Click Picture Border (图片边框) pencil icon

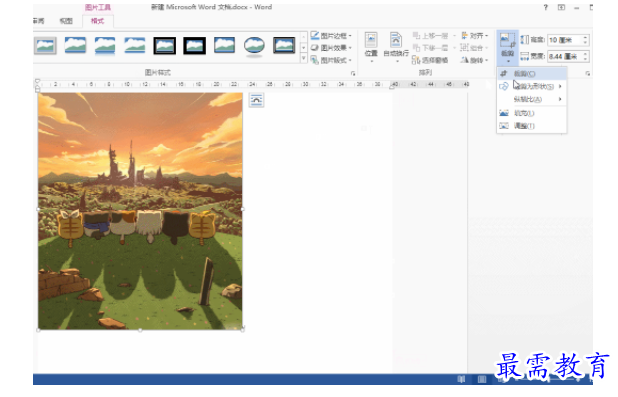[x=315, y=35]
